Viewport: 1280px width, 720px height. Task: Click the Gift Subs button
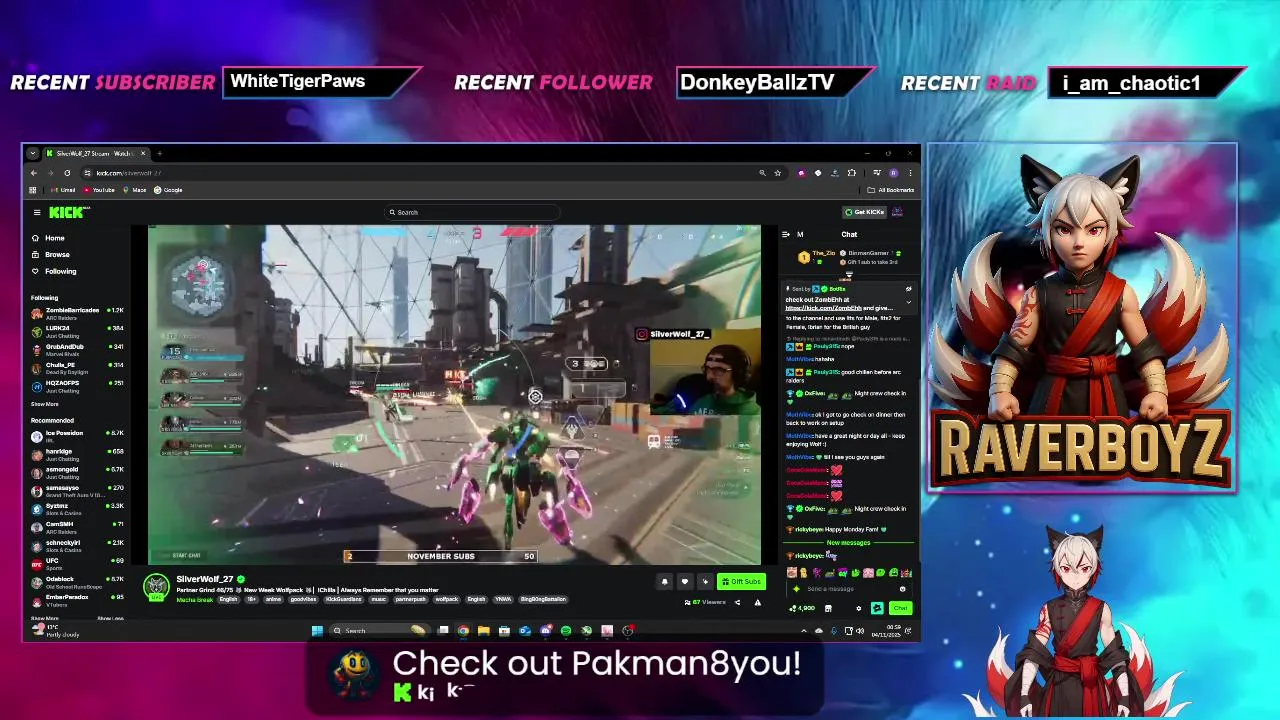coord(741,581)
